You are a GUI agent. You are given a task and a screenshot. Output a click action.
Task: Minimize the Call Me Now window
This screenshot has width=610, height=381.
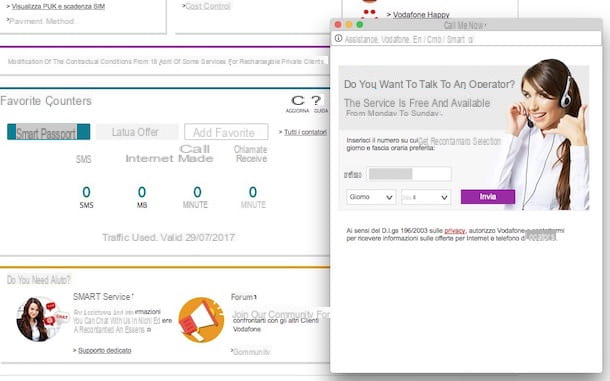349,25
